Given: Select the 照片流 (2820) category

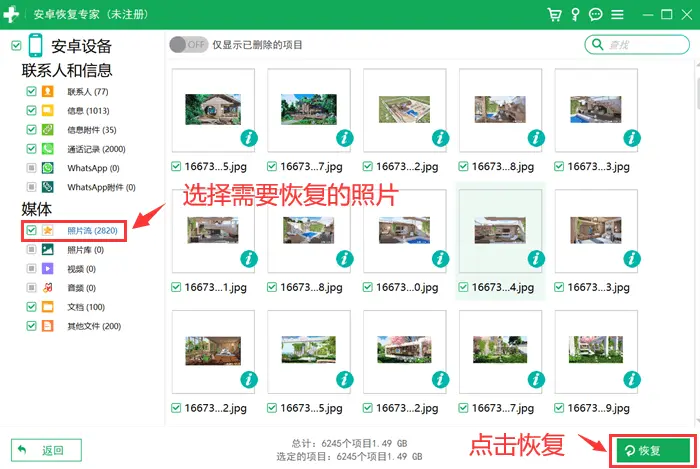Looking at the screenshot, I should pyautogui.click(x=92, y=230).
